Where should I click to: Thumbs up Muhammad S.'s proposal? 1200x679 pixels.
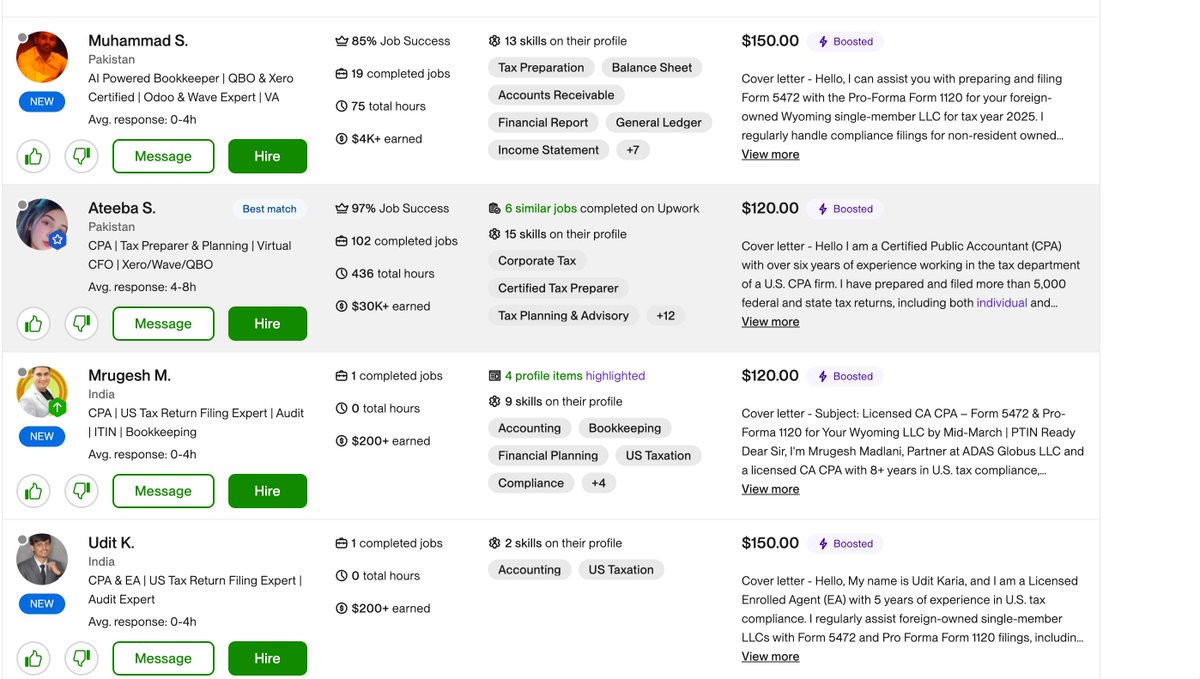coord(34,156)
